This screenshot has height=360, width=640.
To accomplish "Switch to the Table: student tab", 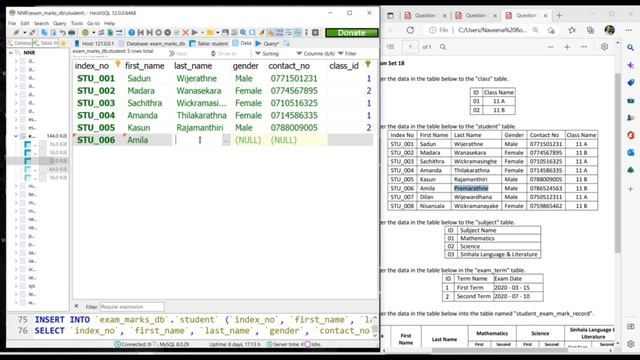I will [x=209, y=43].
